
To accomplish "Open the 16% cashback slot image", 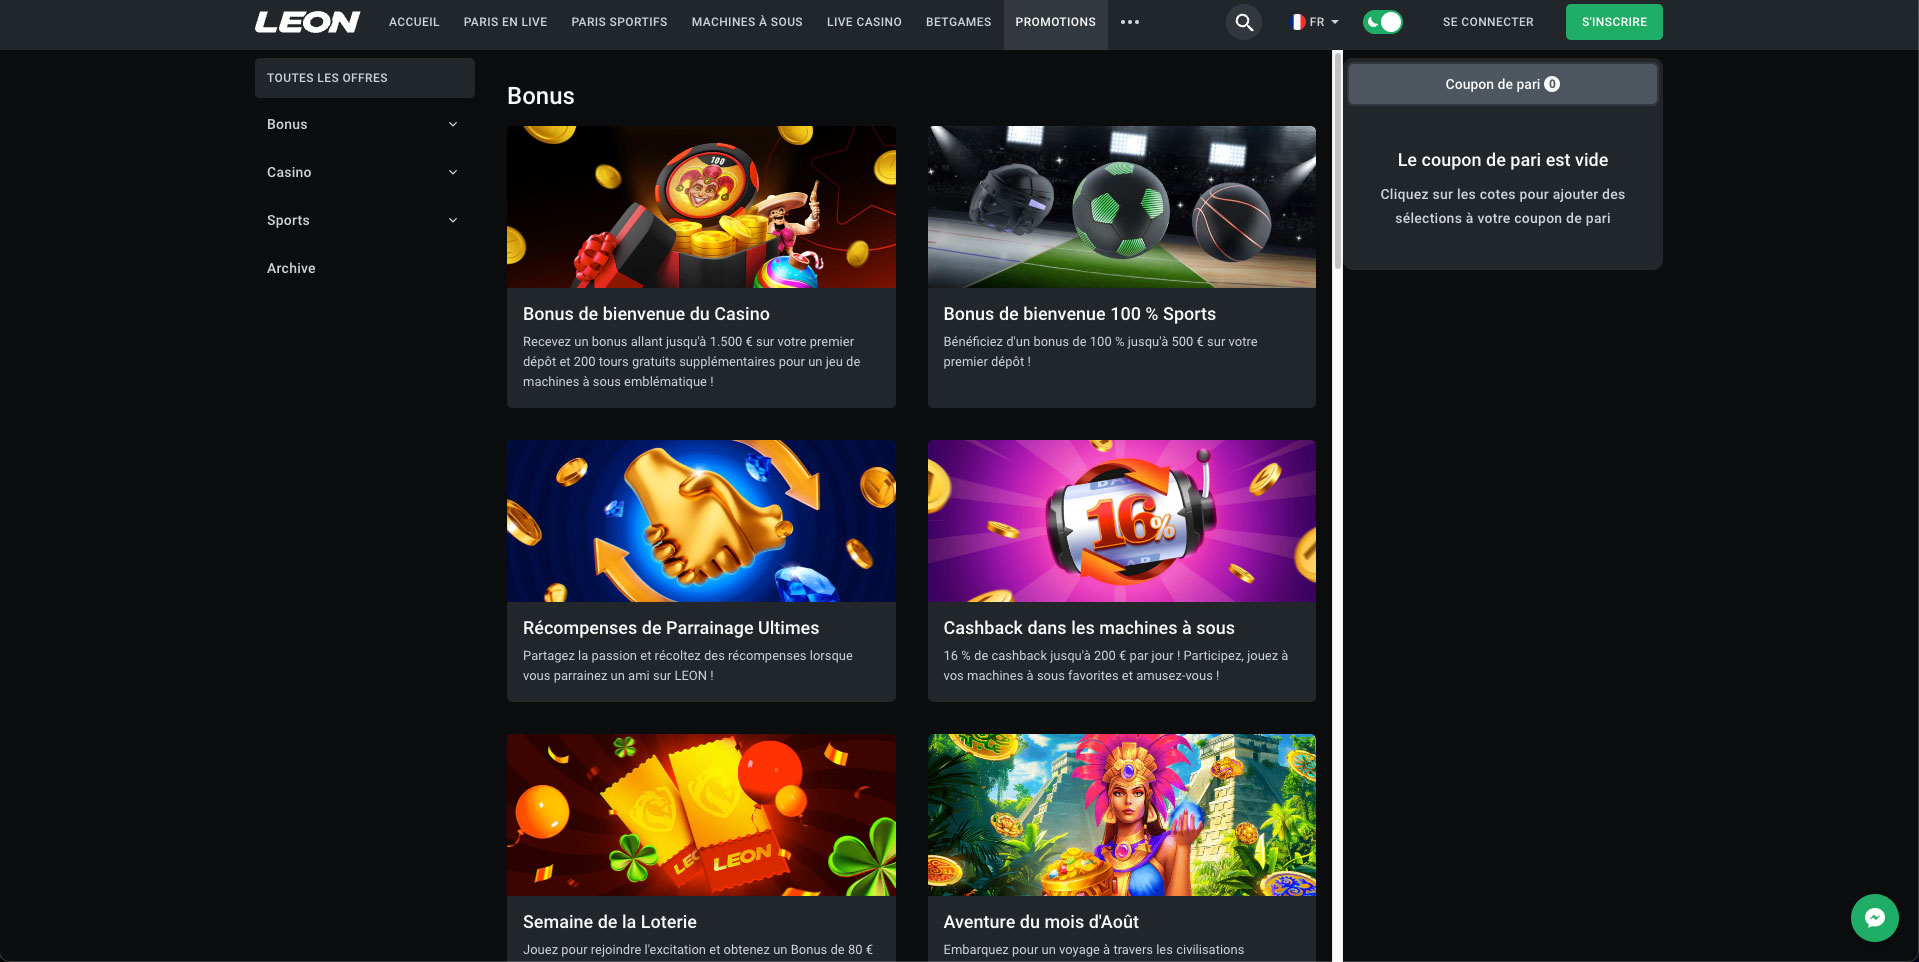I will coord(1121,521).
